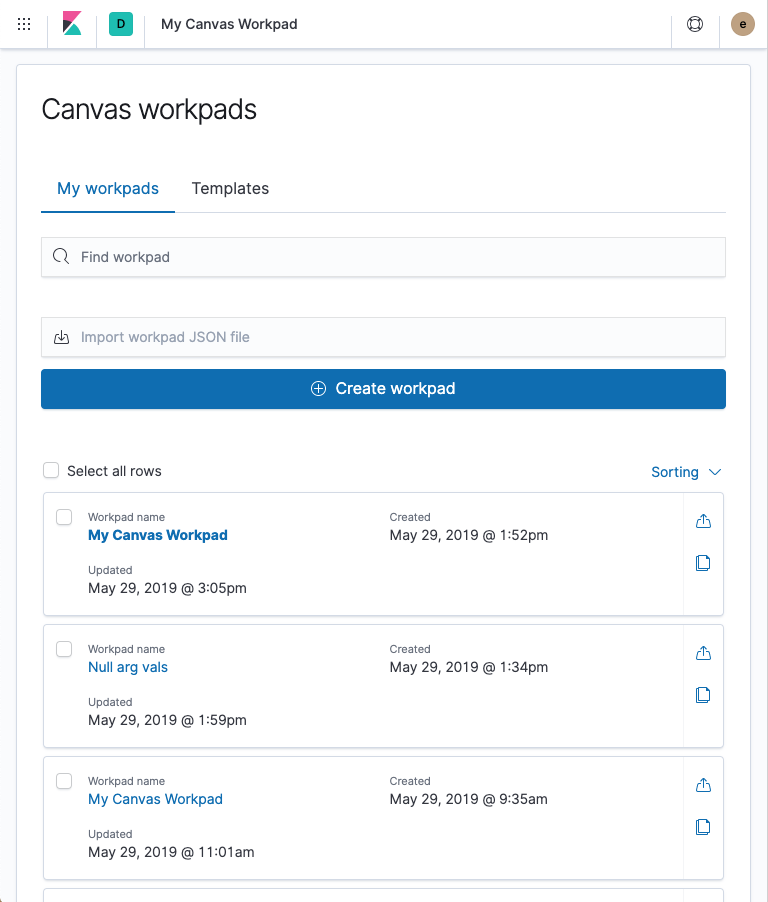Image resolution: width=768 pixels, height=902 pixels.
Task: Open the user avatar 'e' menu
Action: [743, 24]
